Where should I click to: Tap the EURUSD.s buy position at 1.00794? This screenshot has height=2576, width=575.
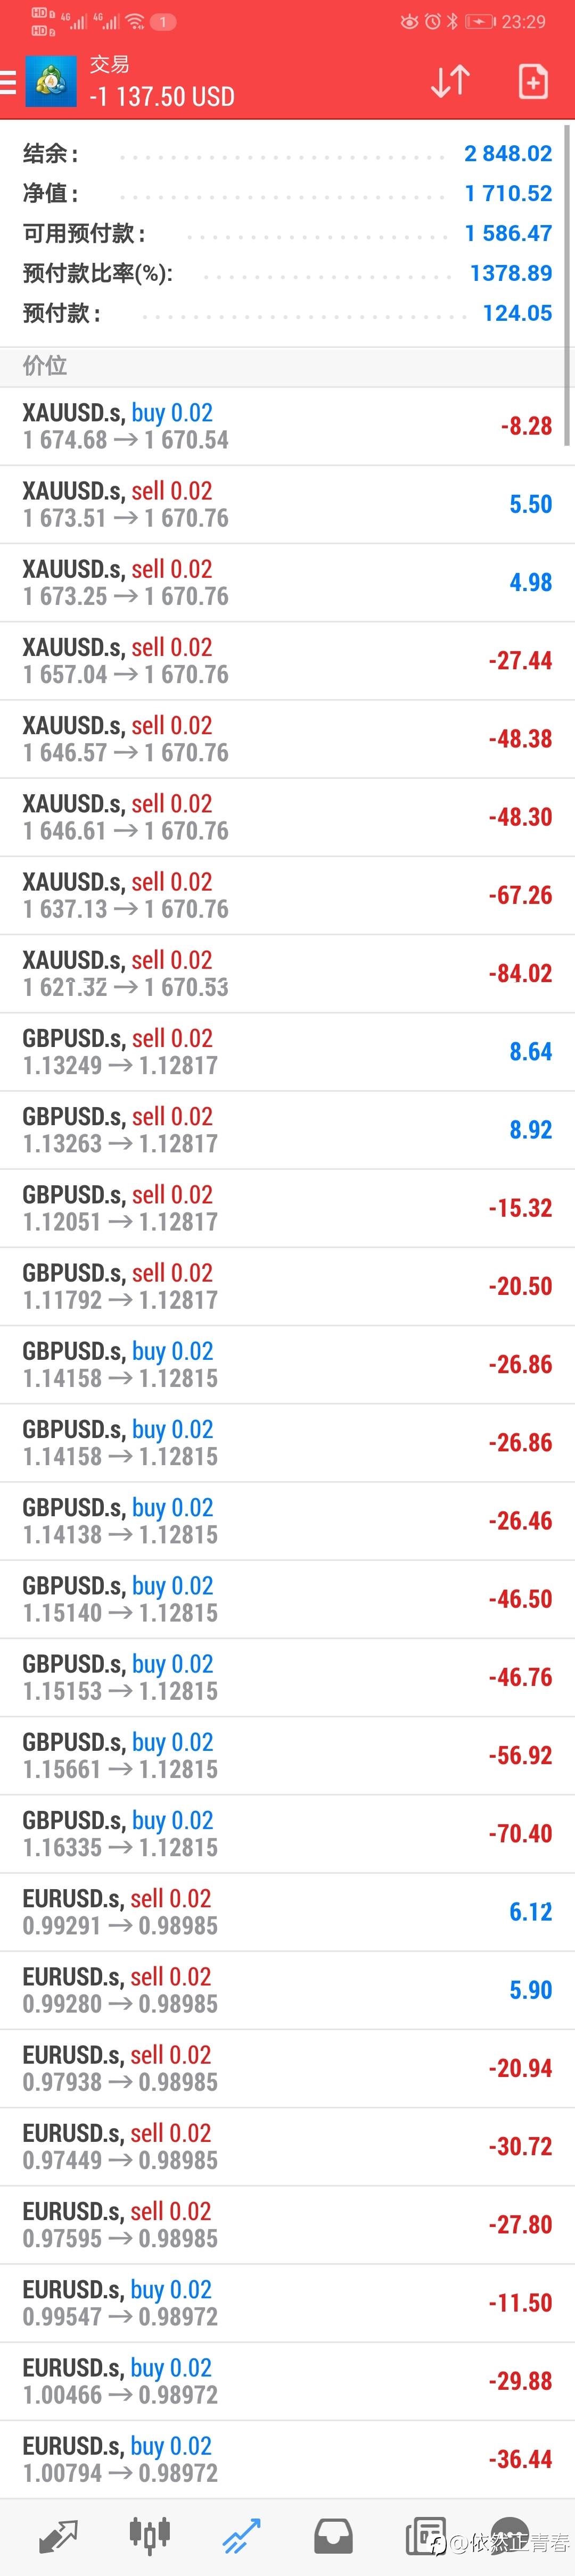(x=287, y=2459)
